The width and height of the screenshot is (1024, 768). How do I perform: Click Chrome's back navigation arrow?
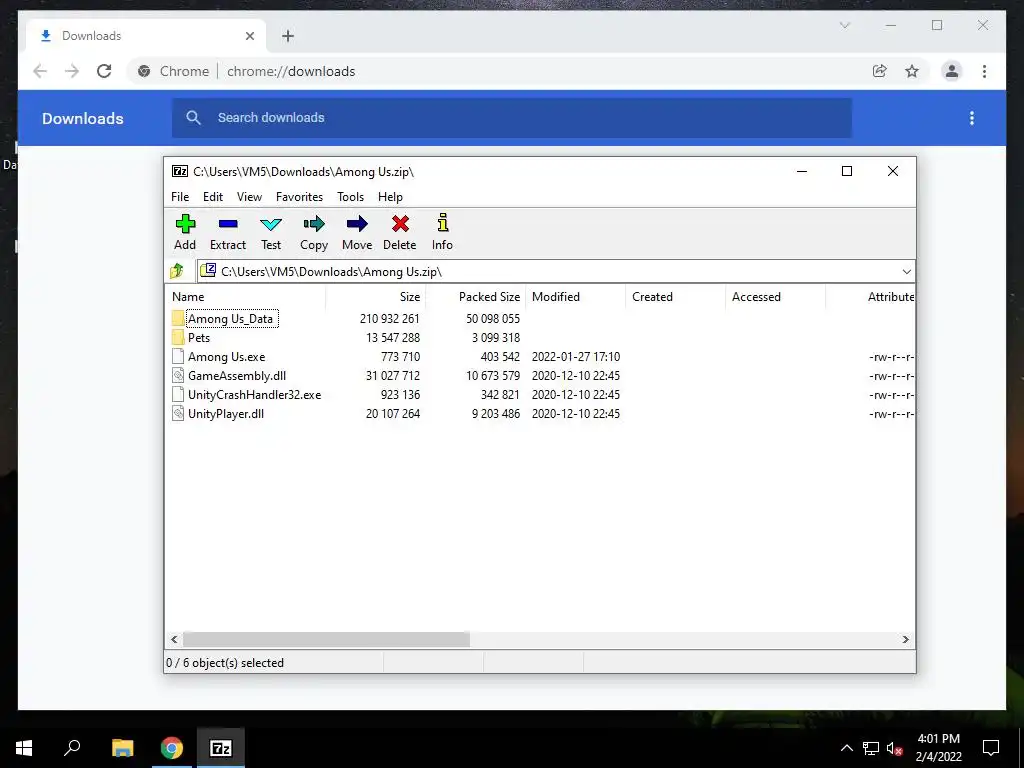click(x=40, y=71)
